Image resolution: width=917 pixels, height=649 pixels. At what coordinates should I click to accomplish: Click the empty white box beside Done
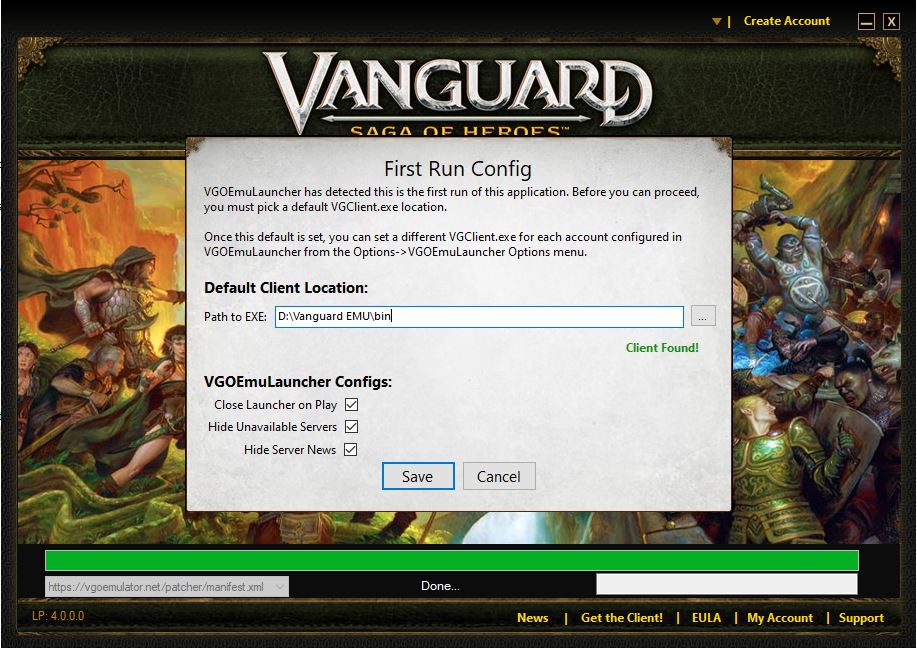click(x=727, y=585)
